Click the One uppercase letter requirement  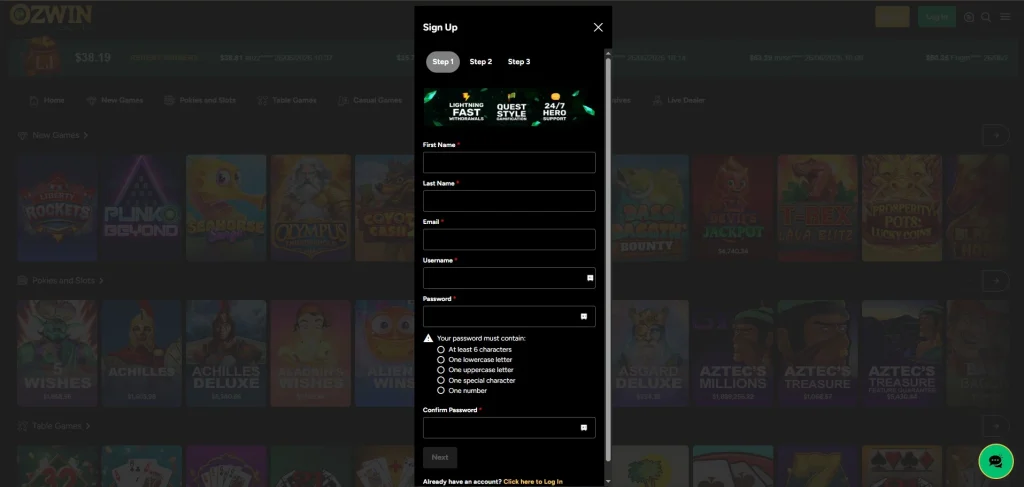pyautogui.click(x=475, y=370)
